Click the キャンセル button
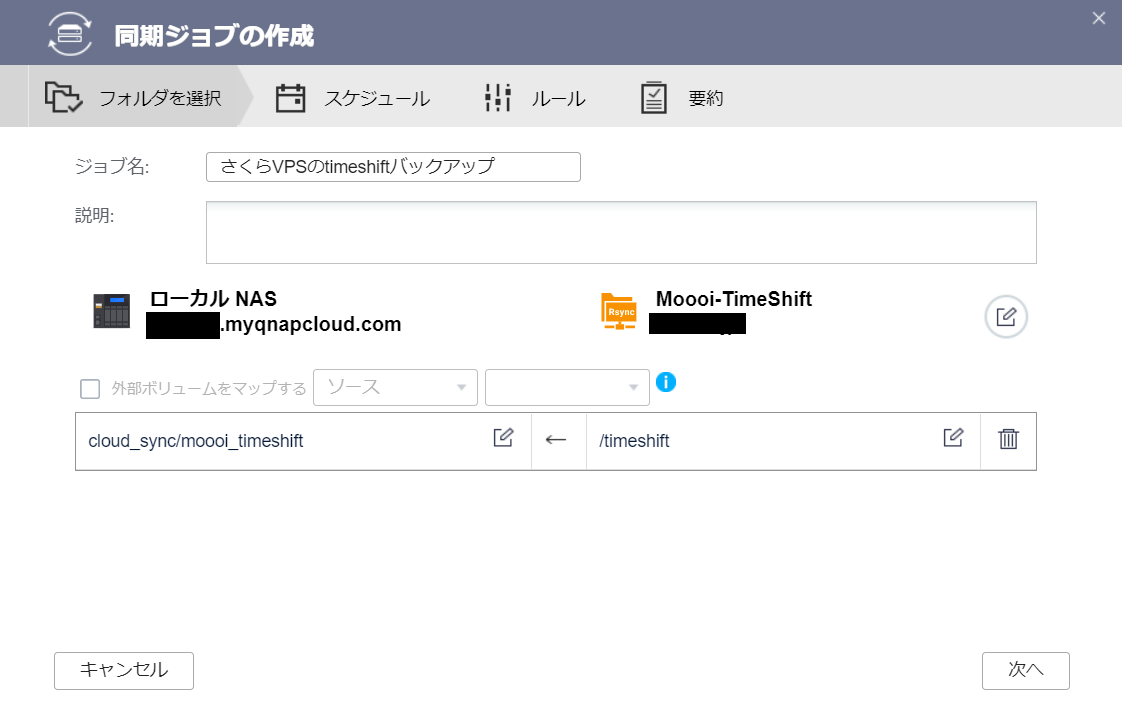 [124, 671]
